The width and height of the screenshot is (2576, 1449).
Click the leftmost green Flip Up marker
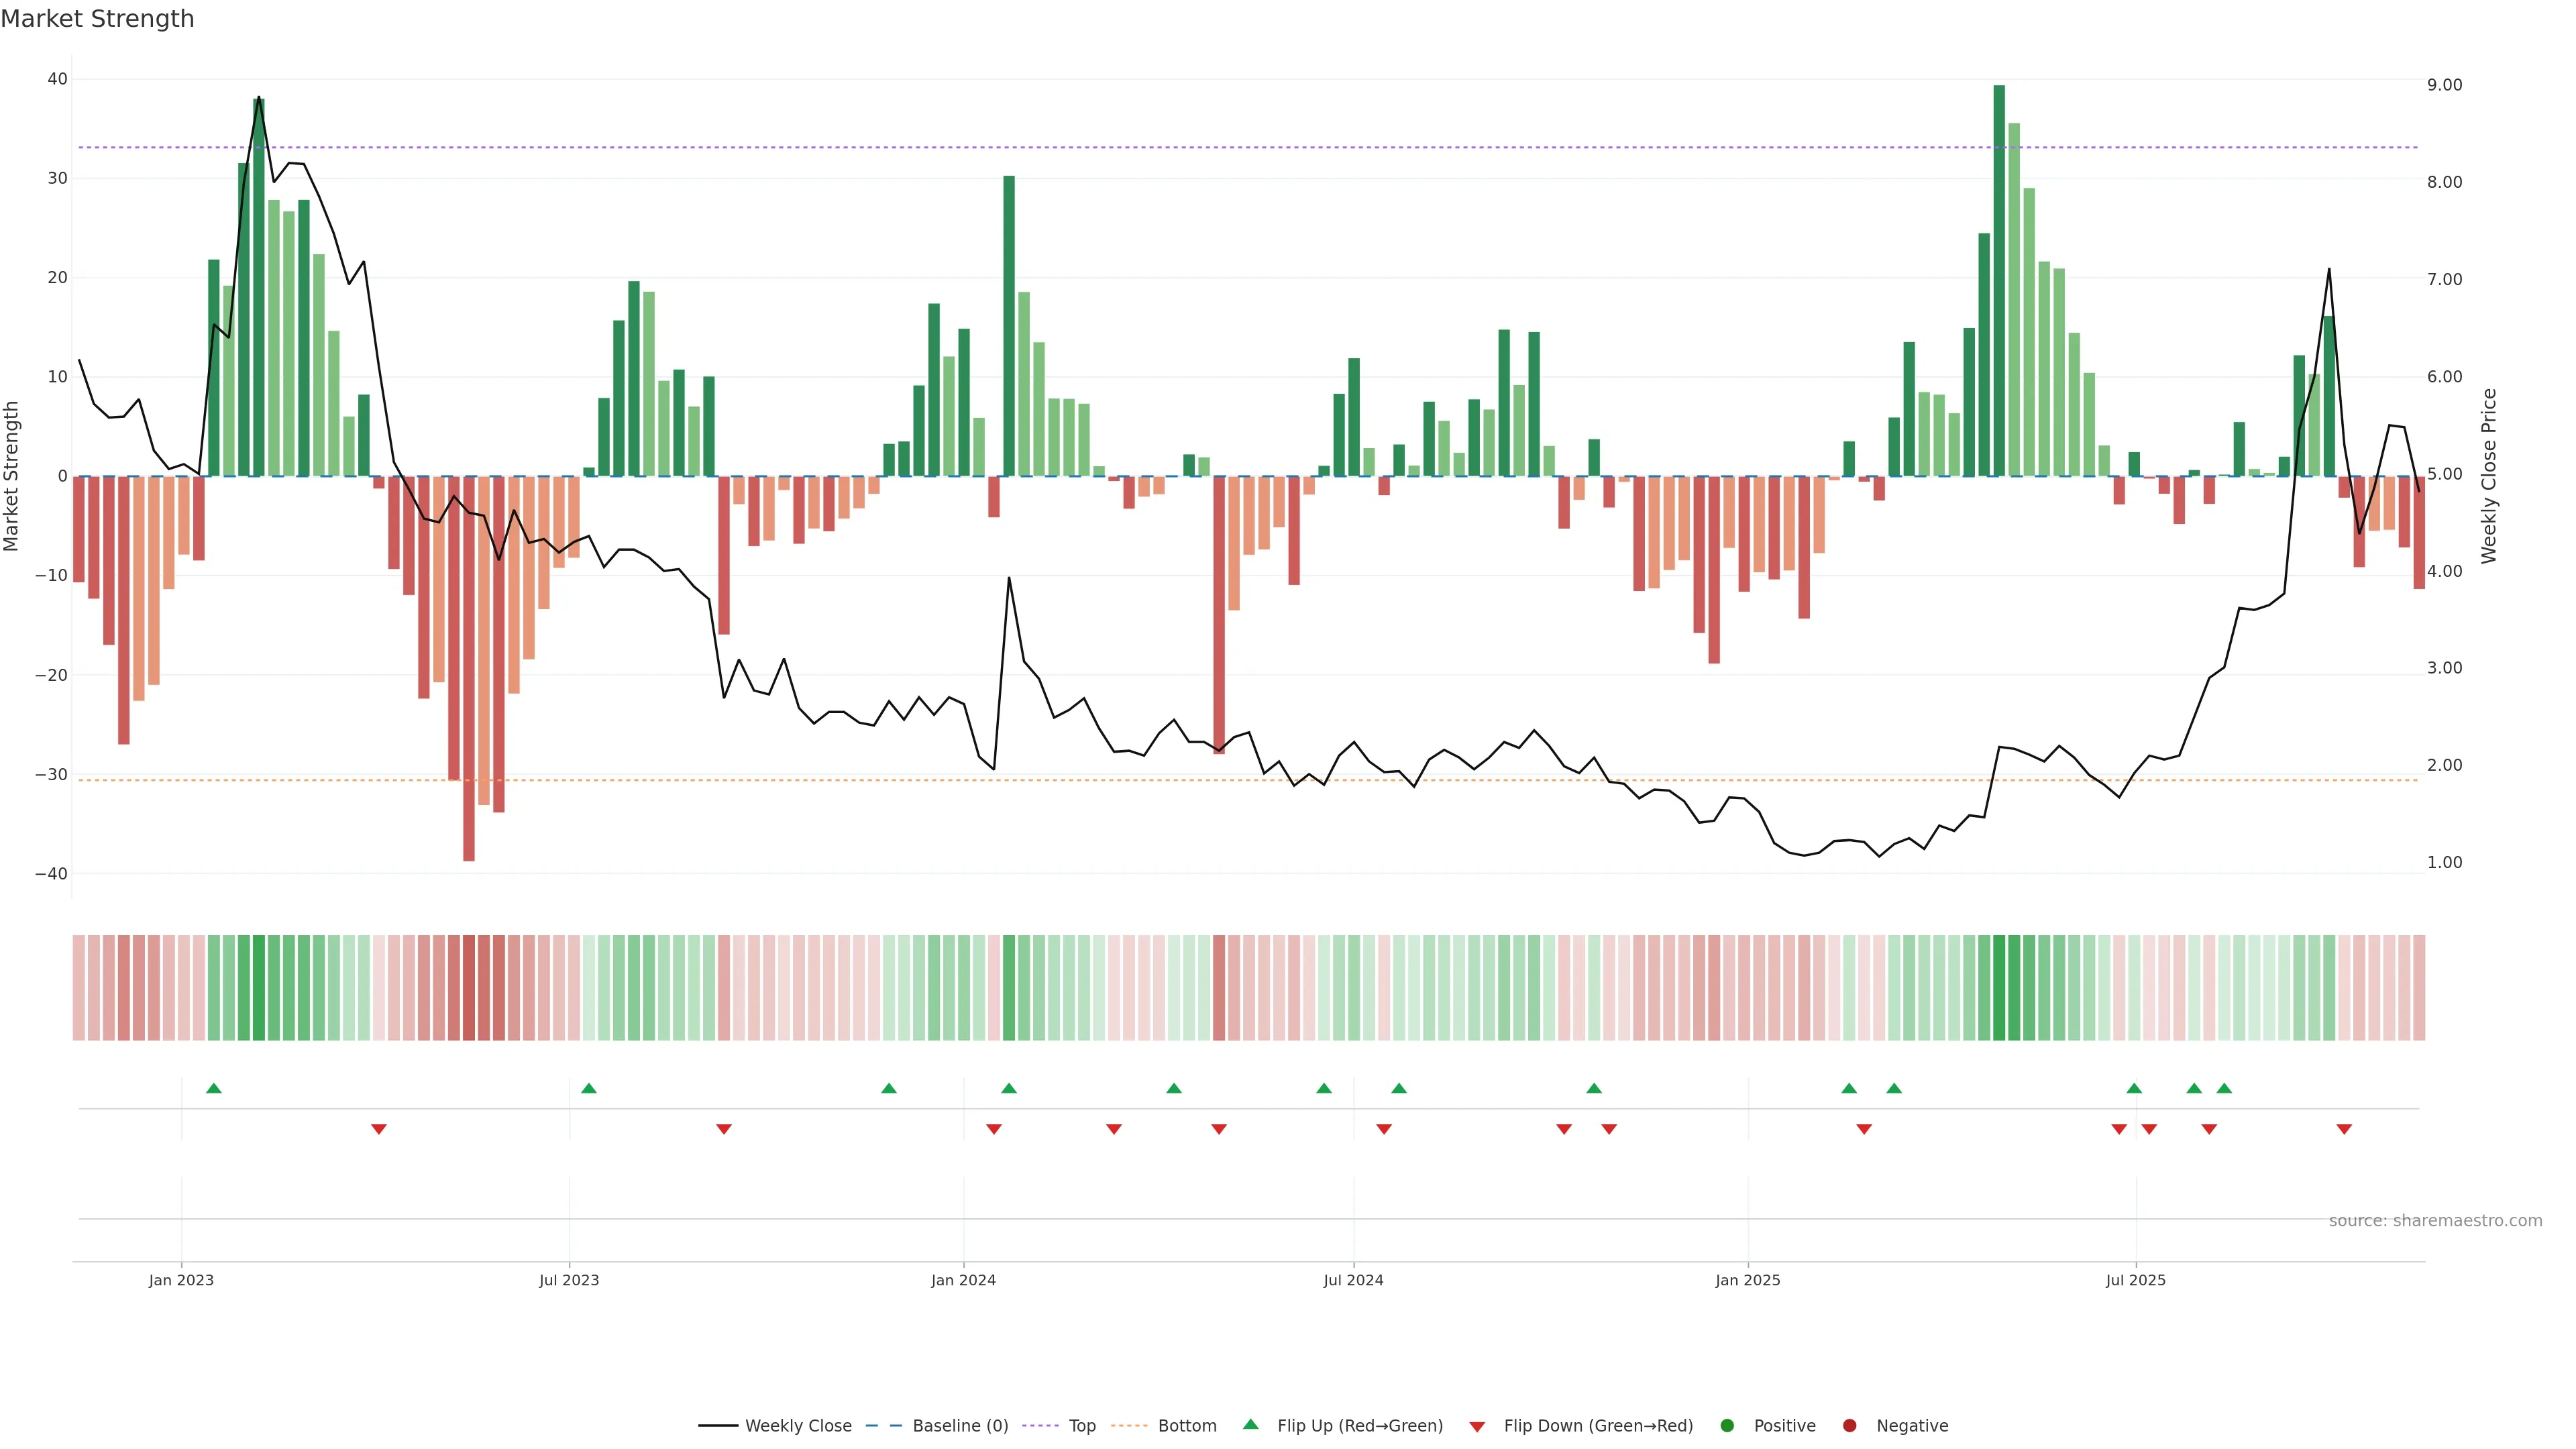click(213, 1088)
